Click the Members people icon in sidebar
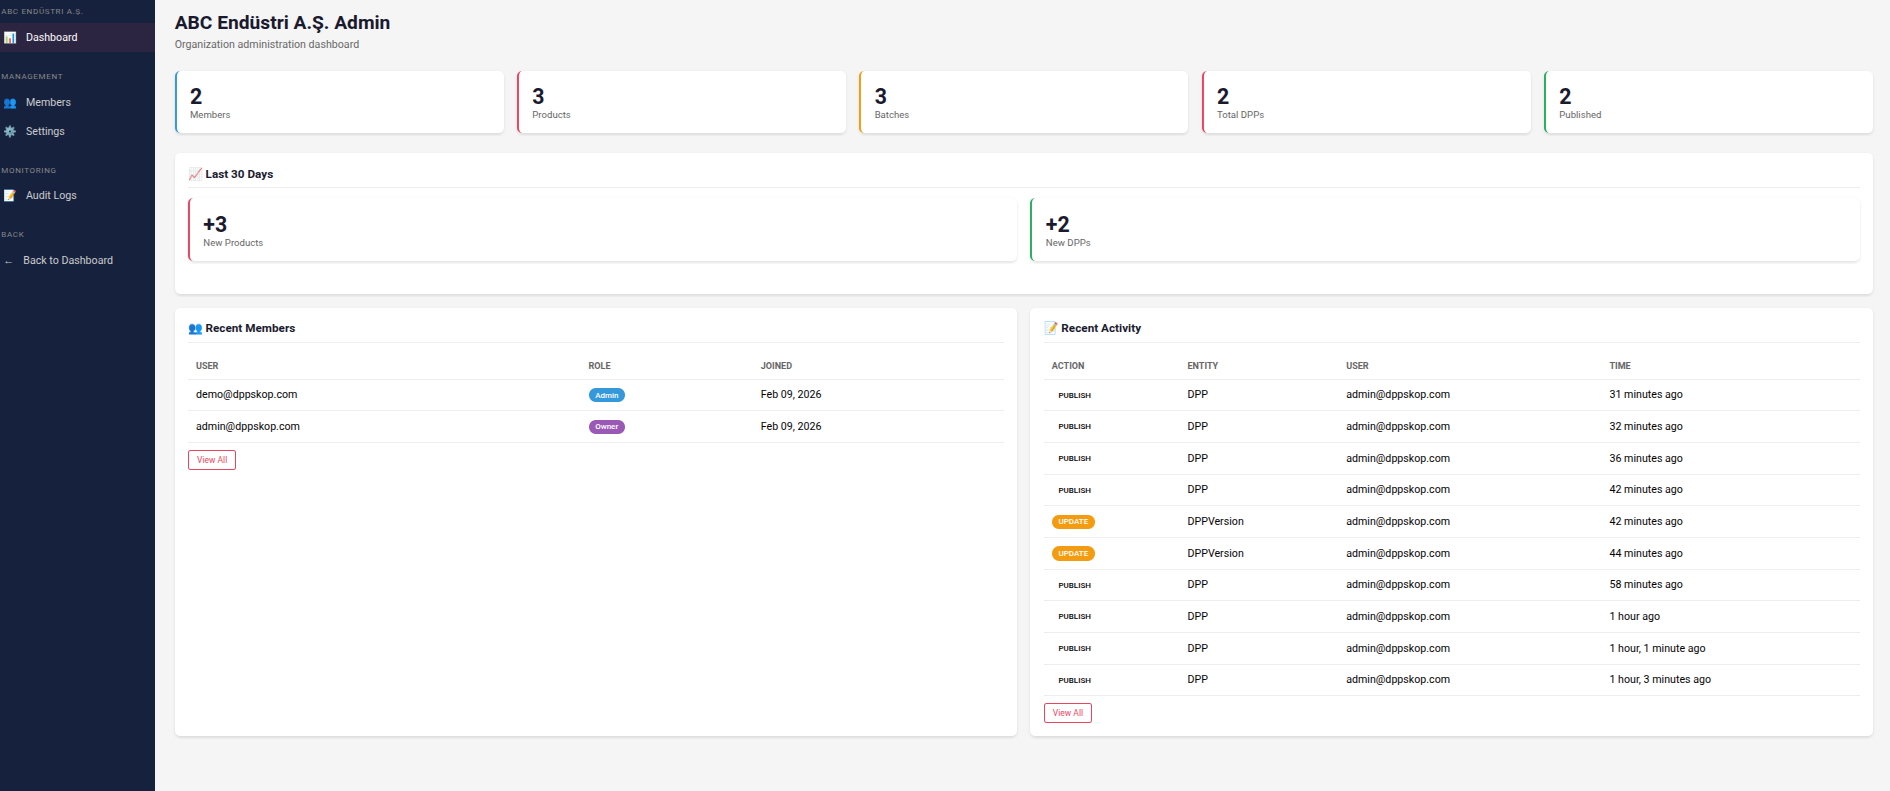 10,103
